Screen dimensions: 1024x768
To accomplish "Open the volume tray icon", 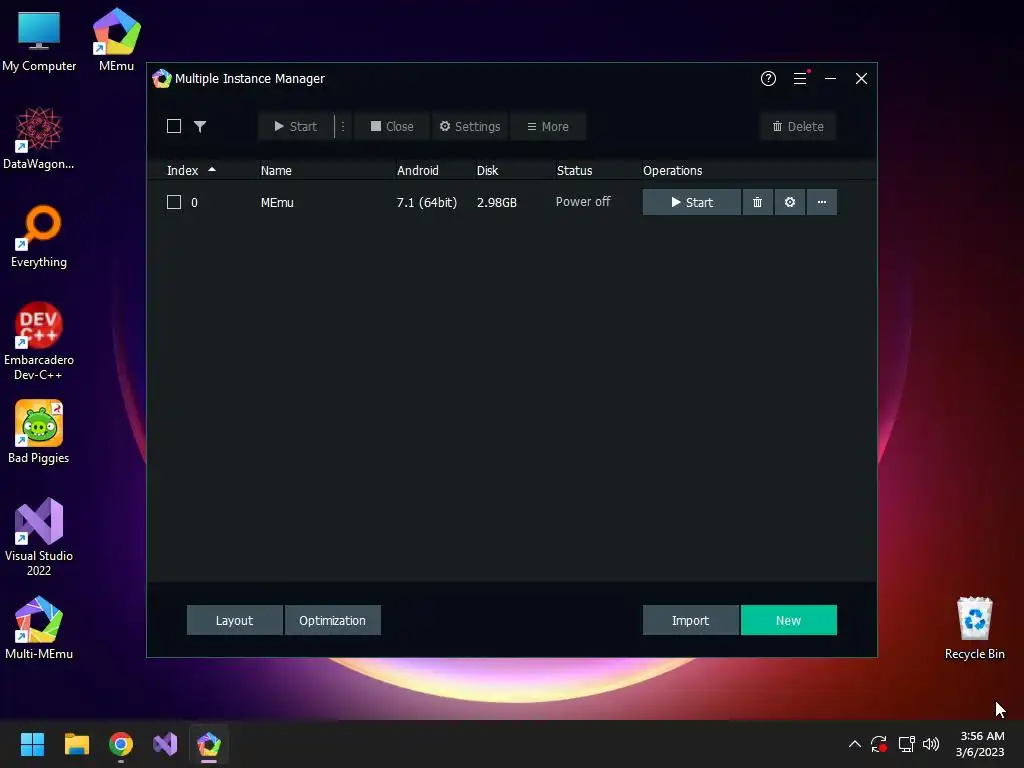I will tap(931, 744).
